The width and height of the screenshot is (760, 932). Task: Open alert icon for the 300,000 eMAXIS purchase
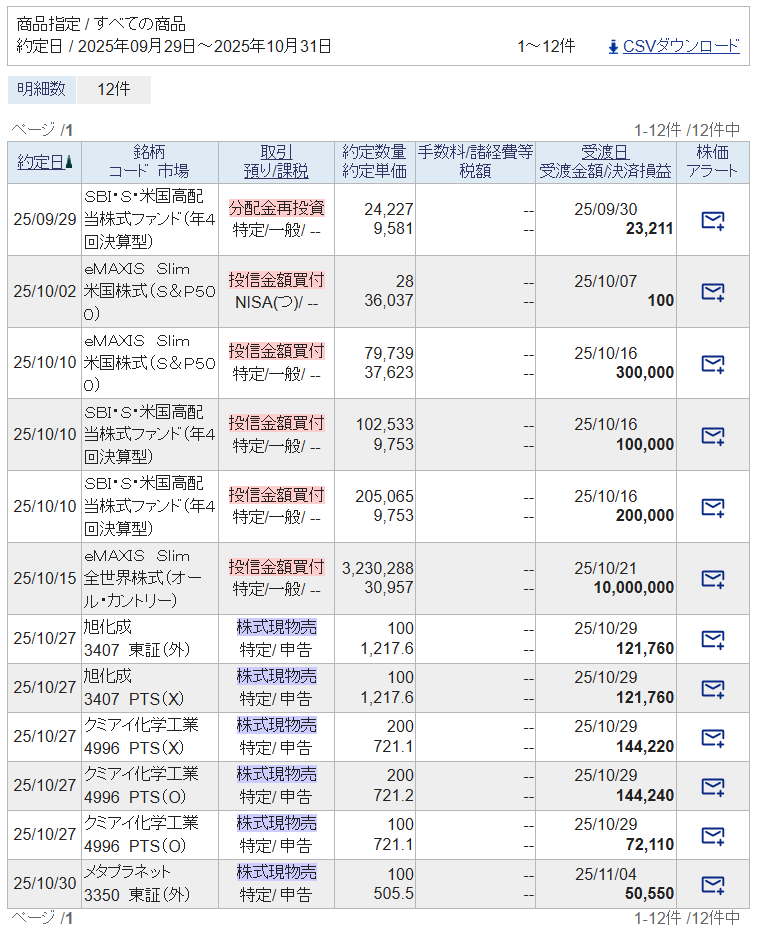(712, 363)
